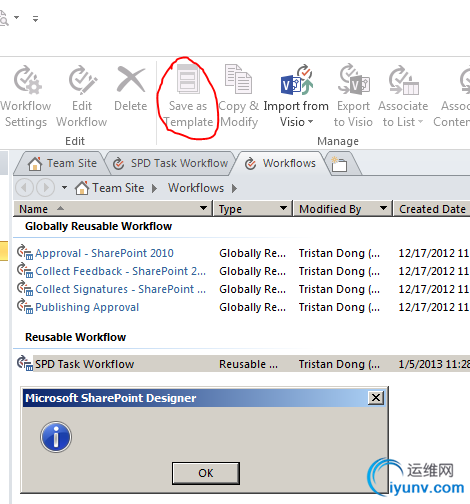470x504 pixels.
Task: Click the Collect Feedback workflow icon
Action: [25, 270]
